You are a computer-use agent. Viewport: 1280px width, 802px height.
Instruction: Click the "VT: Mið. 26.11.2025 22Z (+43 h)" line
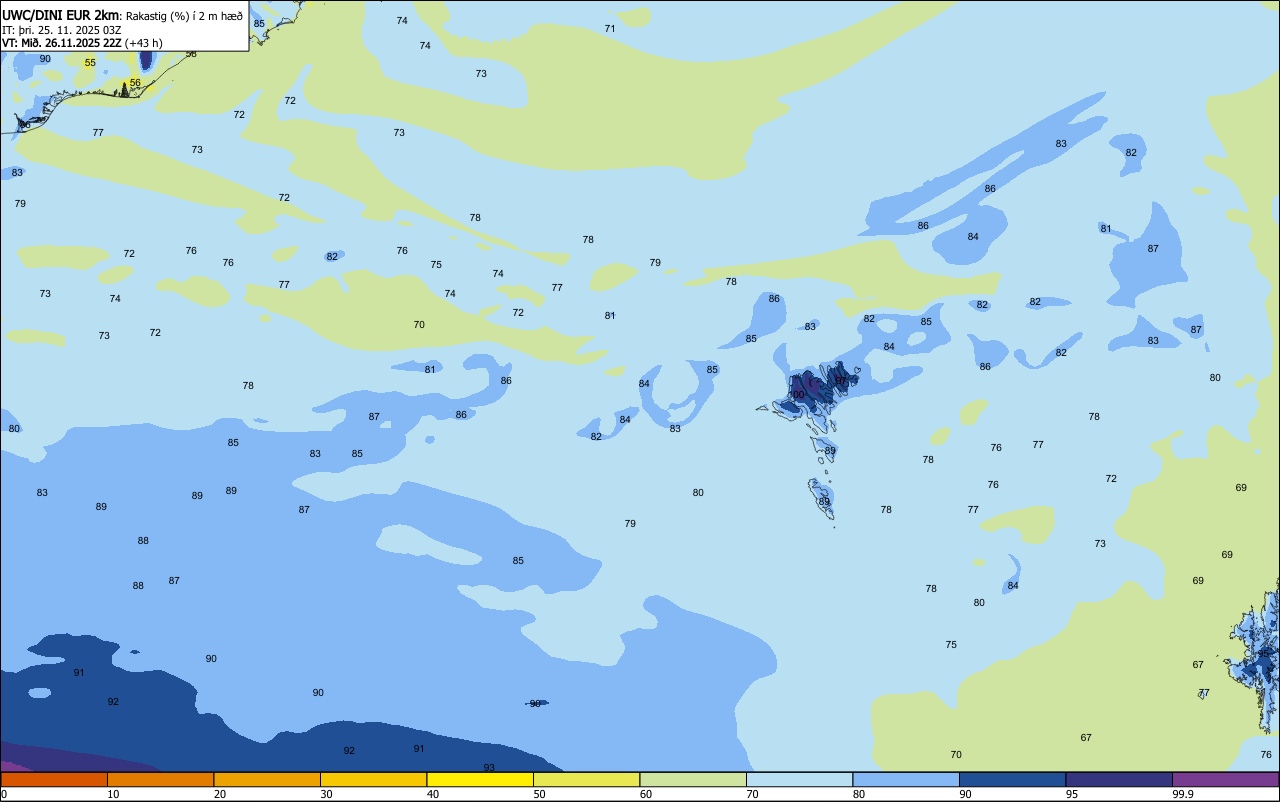[82, 43]
